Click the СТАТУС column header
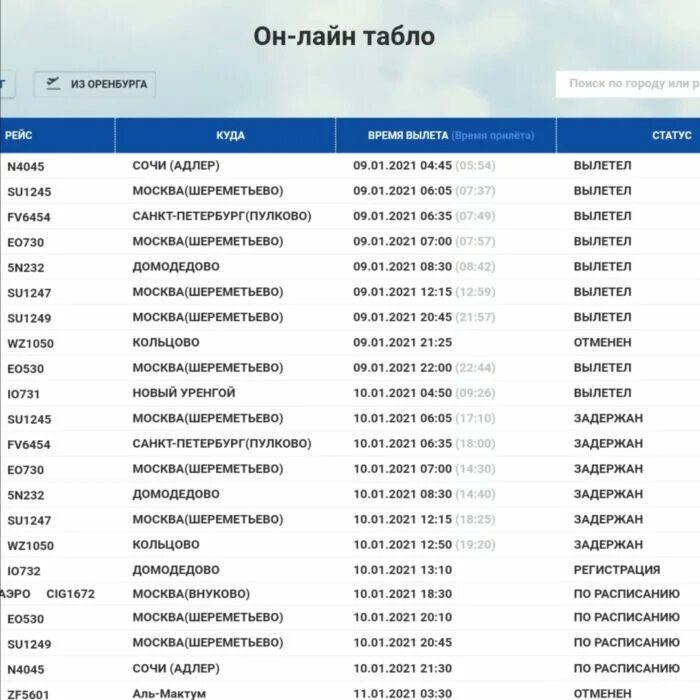Viewport: 700px width, 700px height. coord(671,135)
